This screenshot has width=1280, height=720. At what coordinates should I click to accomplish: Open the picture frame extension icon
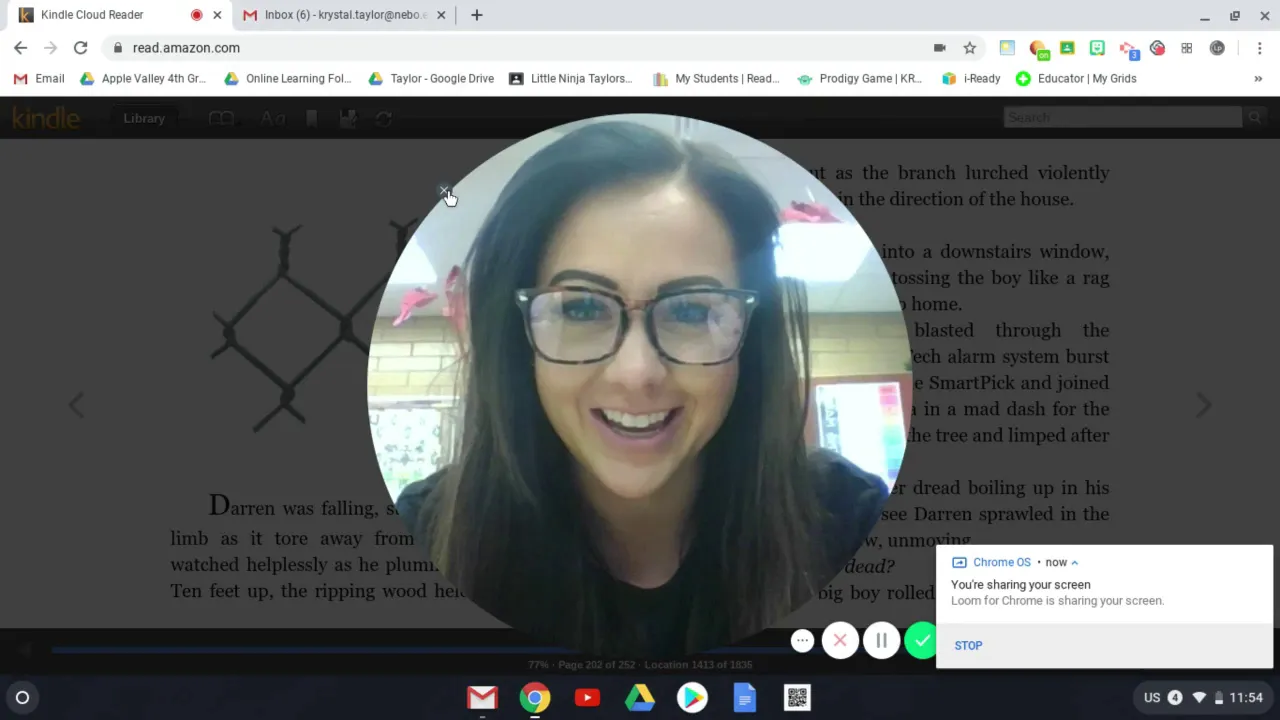click(x=1007, y=47)
